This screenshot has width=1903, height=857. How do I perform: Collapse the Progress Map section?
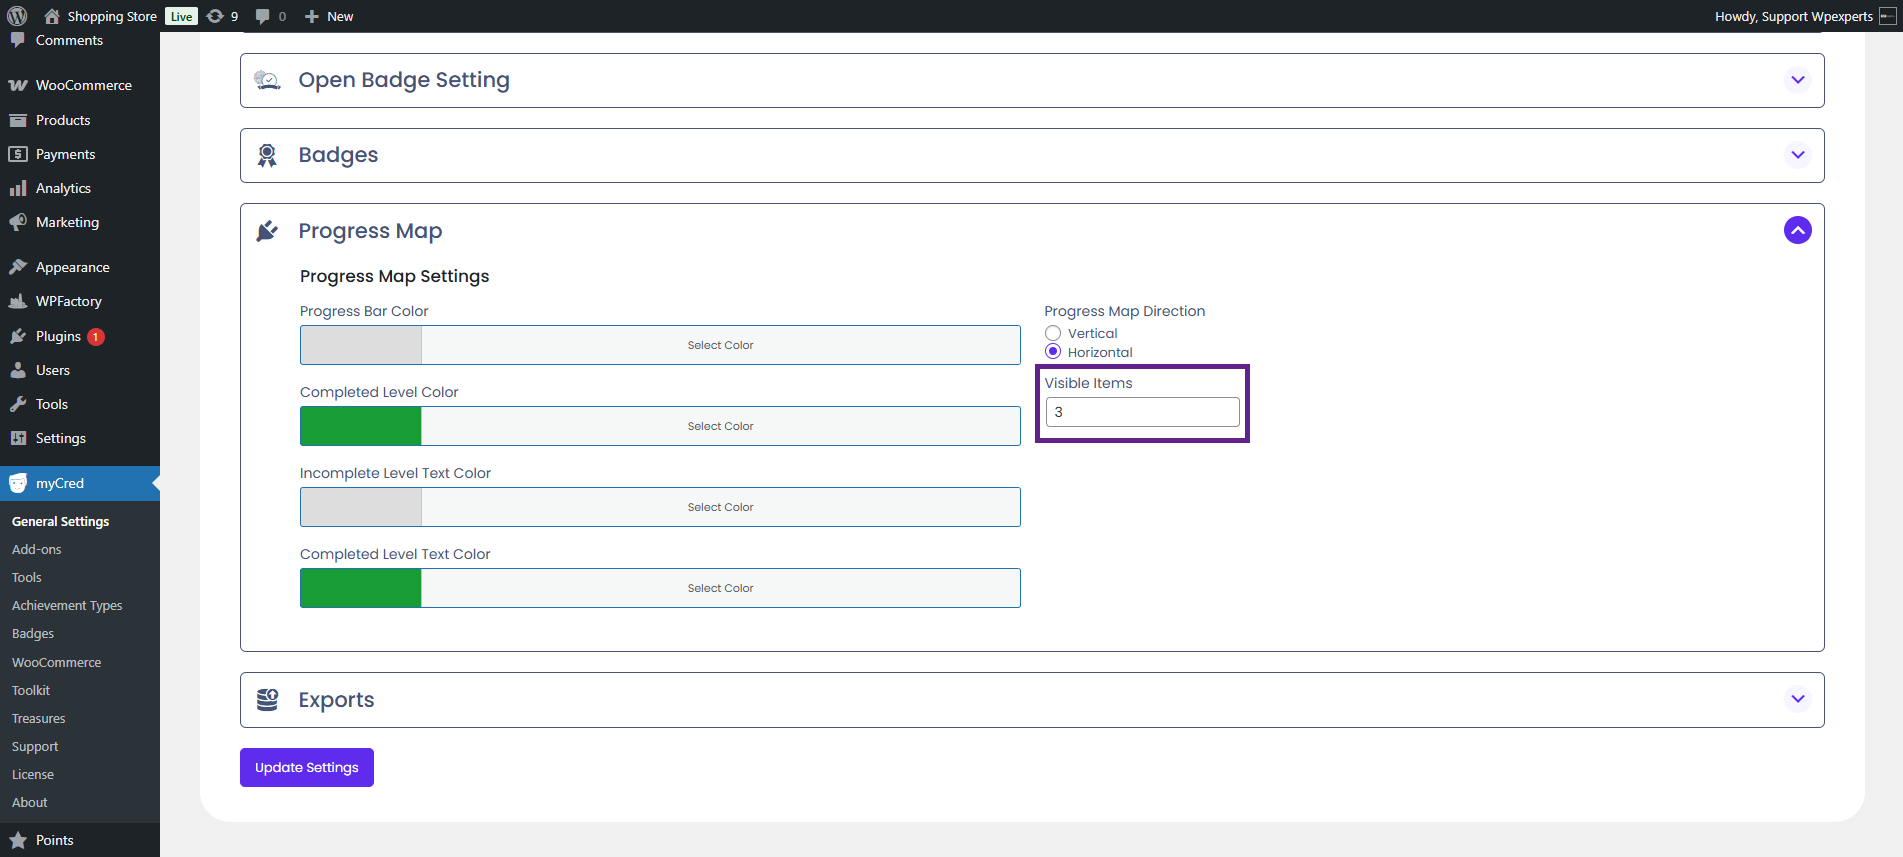tap(1797, 231)
